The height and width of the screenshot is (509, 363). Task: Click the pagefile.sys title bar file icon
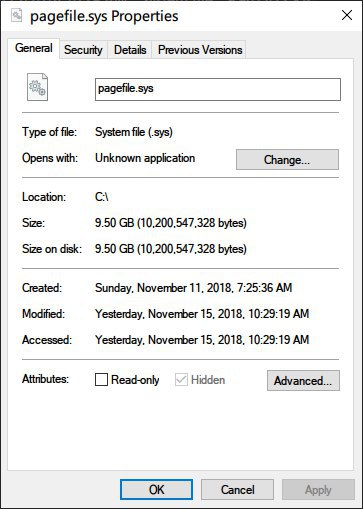[16, 15]
